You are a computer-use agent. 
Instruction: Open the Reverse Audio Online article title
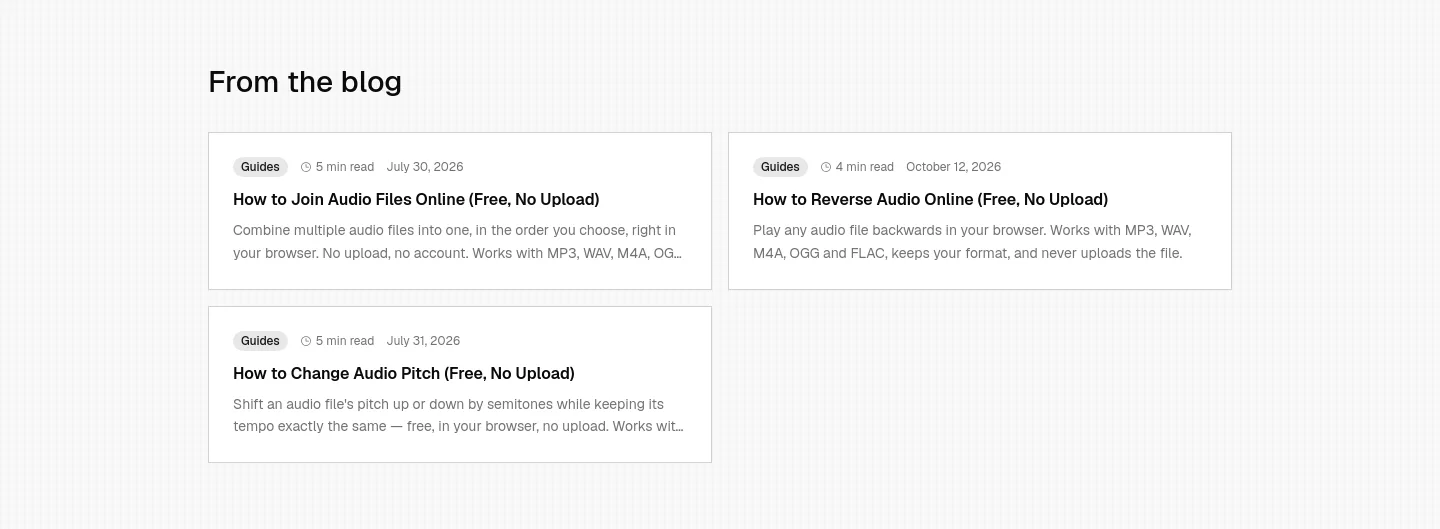[930, 199]
